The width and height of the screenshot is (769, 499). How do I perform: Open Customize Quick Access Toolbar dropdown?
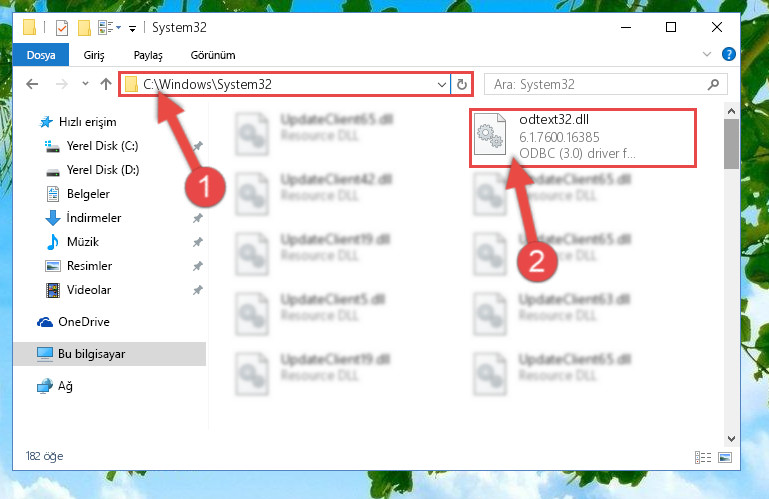[x=132, y=29]
